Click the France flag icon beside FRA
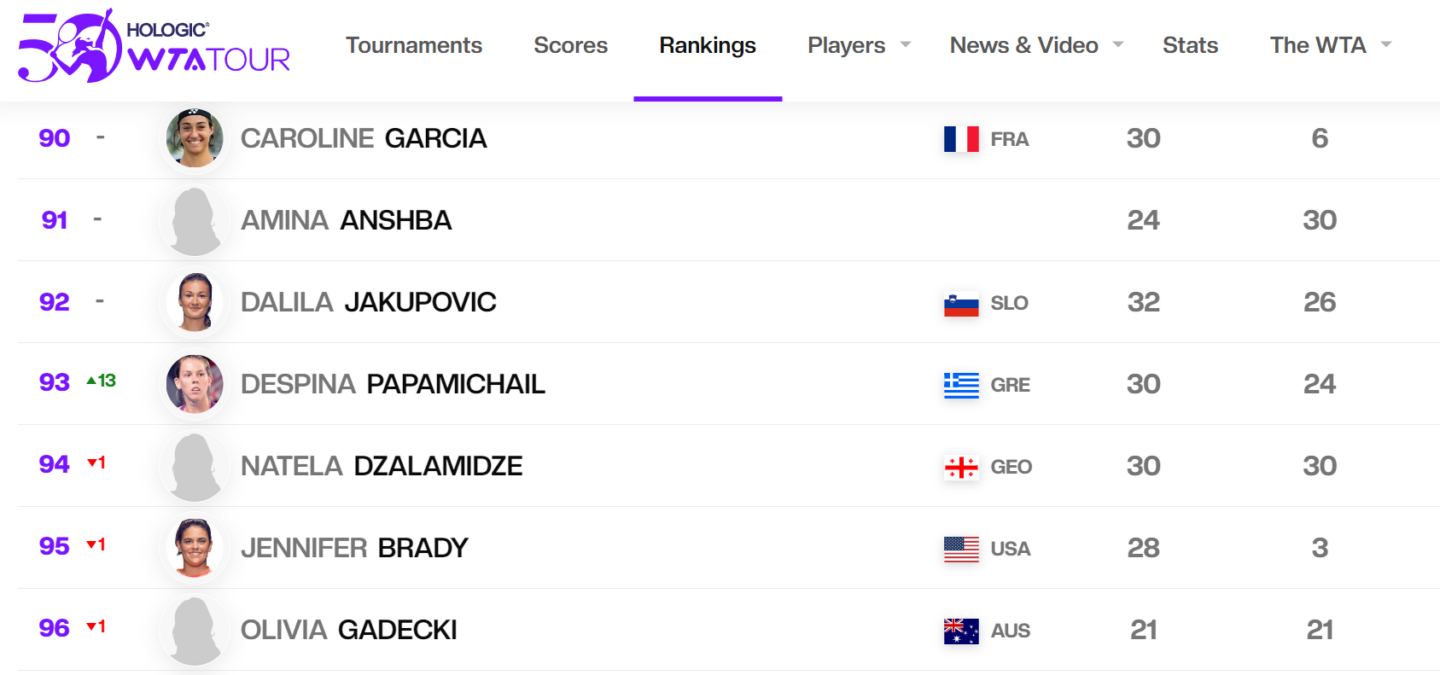Viewport: 1440px width, 675px height. [961, 139]
